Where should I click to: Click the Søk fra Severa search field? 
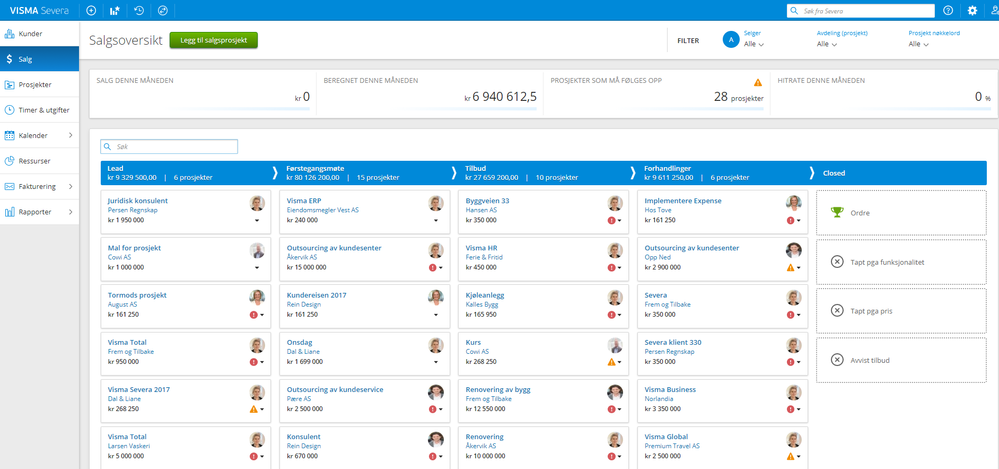861,10
